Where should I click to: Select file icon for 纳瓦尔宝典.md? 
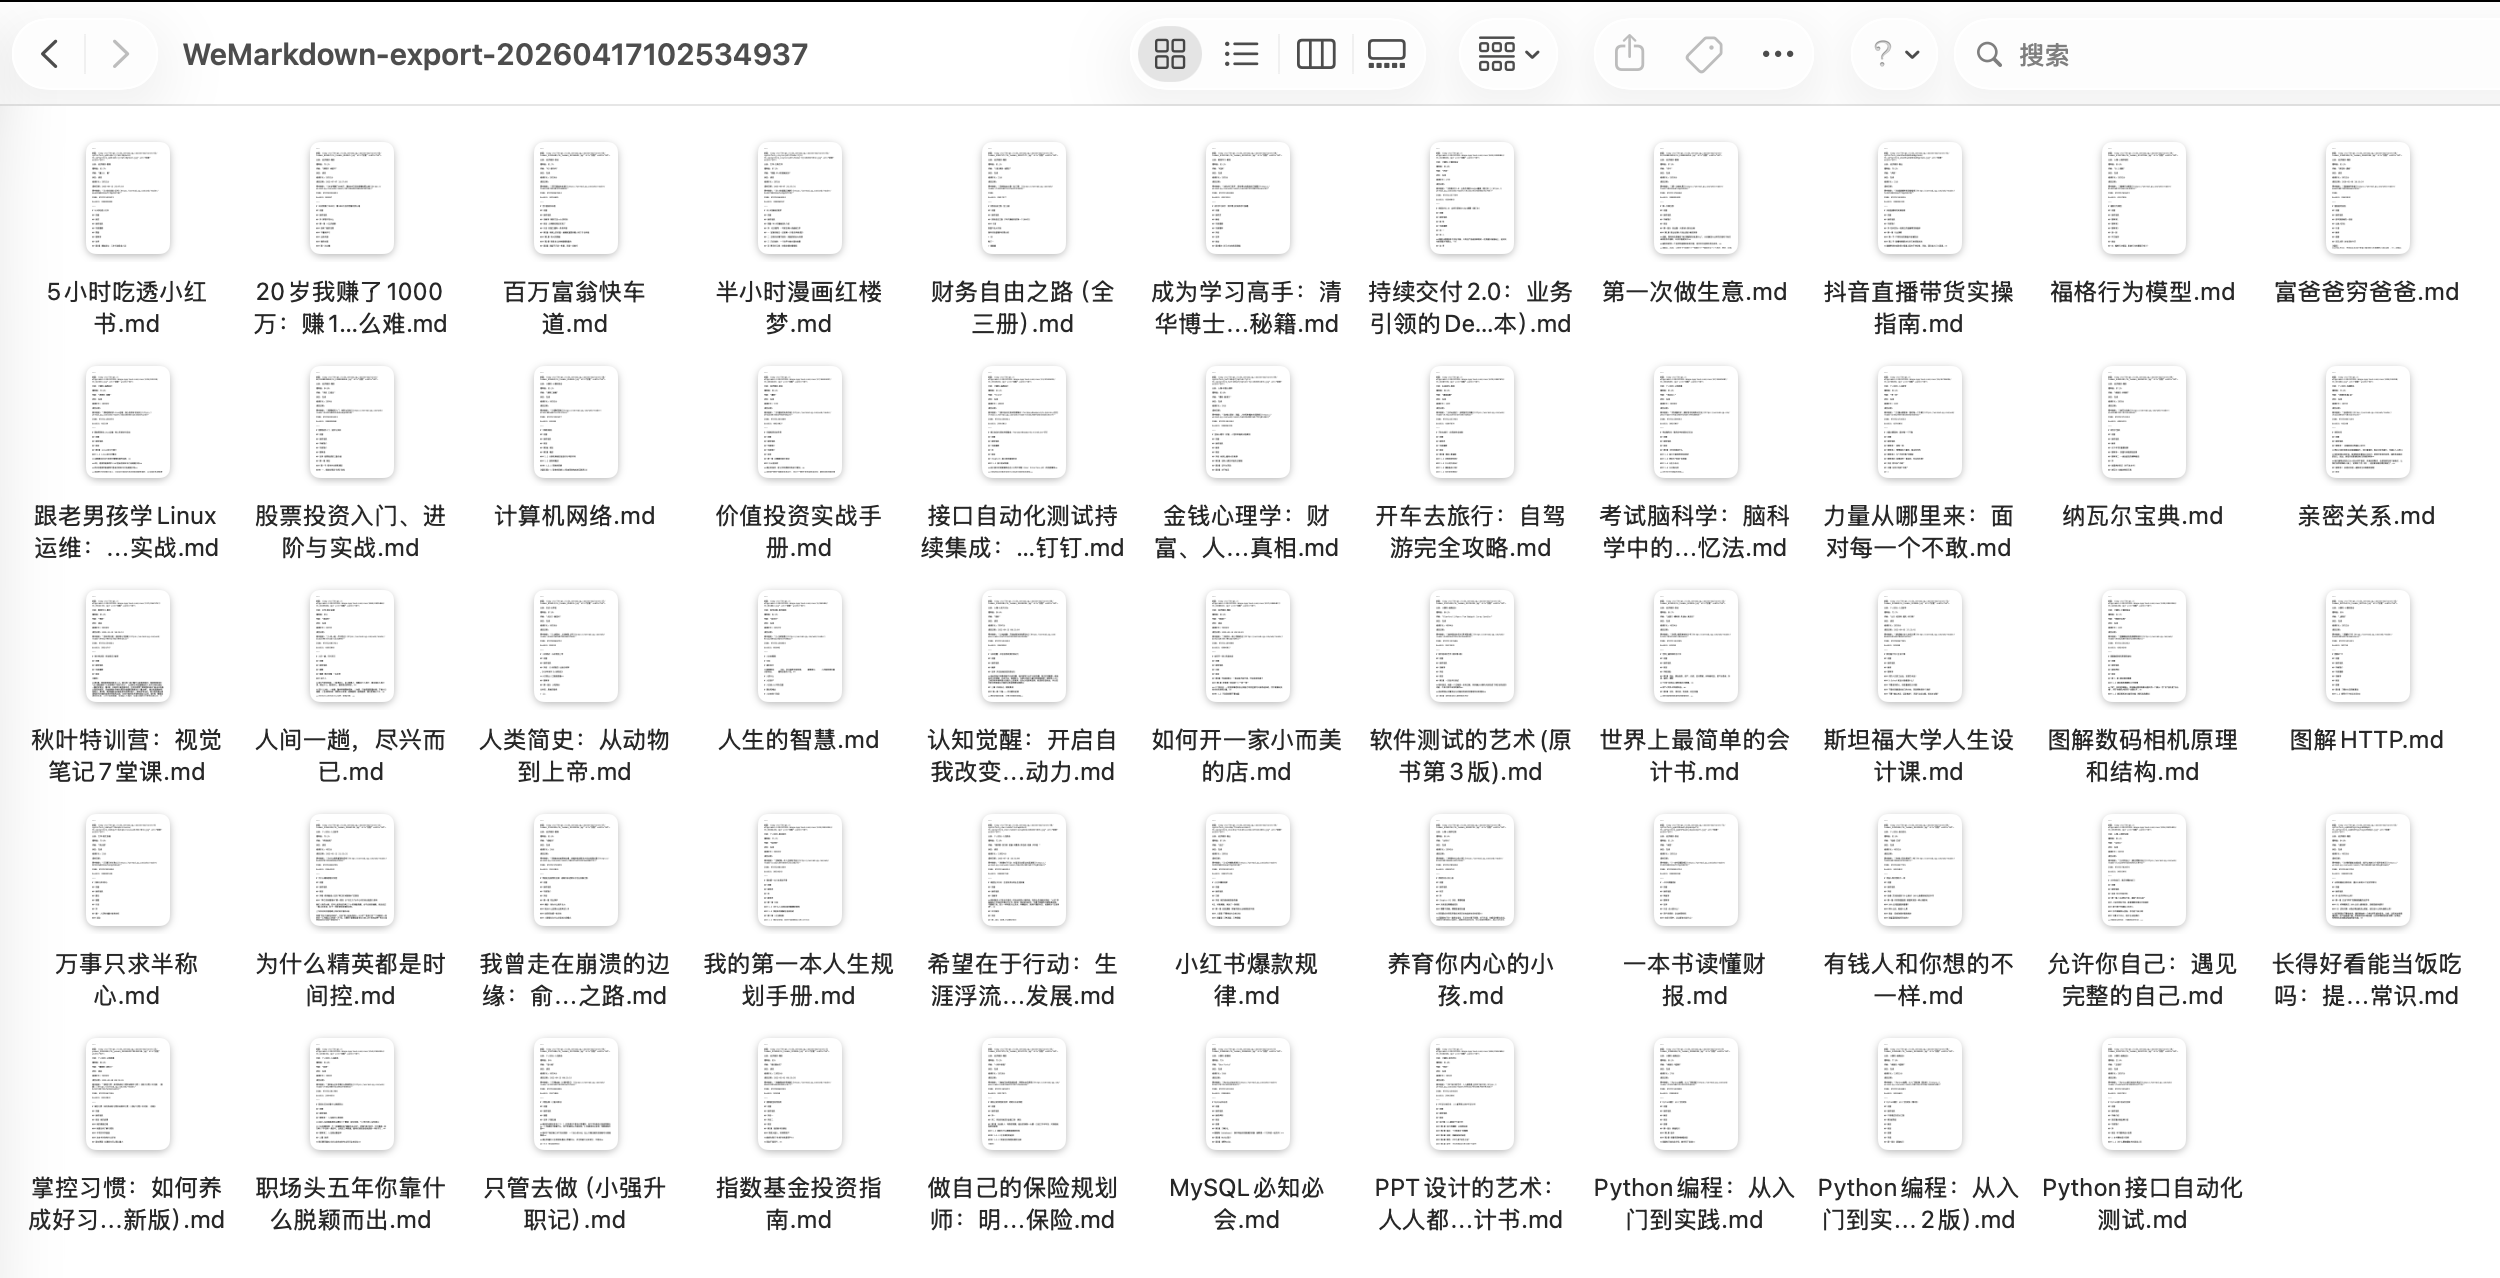click(2143, 422)
